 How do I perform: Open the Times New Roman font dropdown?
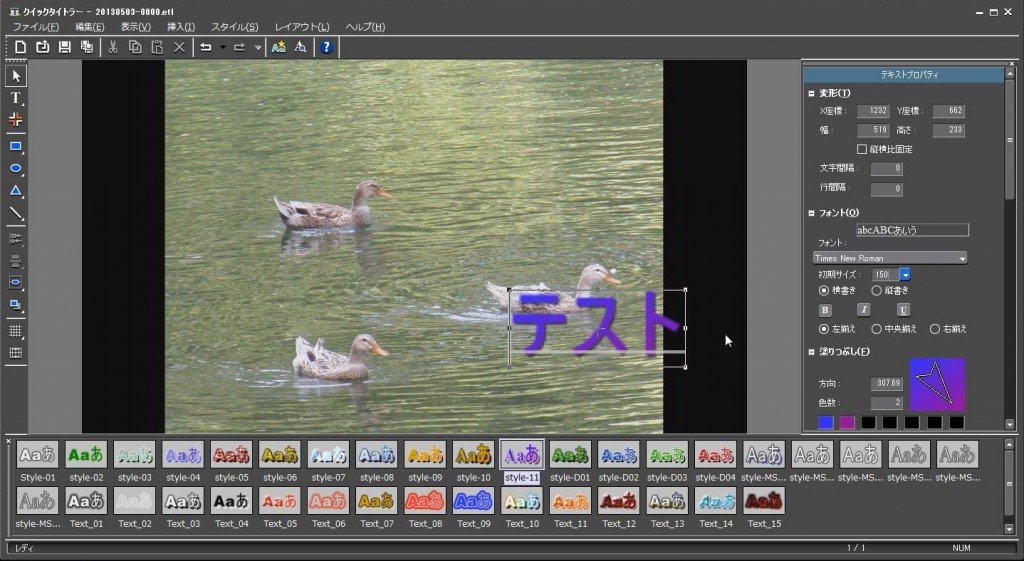coord(890,259)
